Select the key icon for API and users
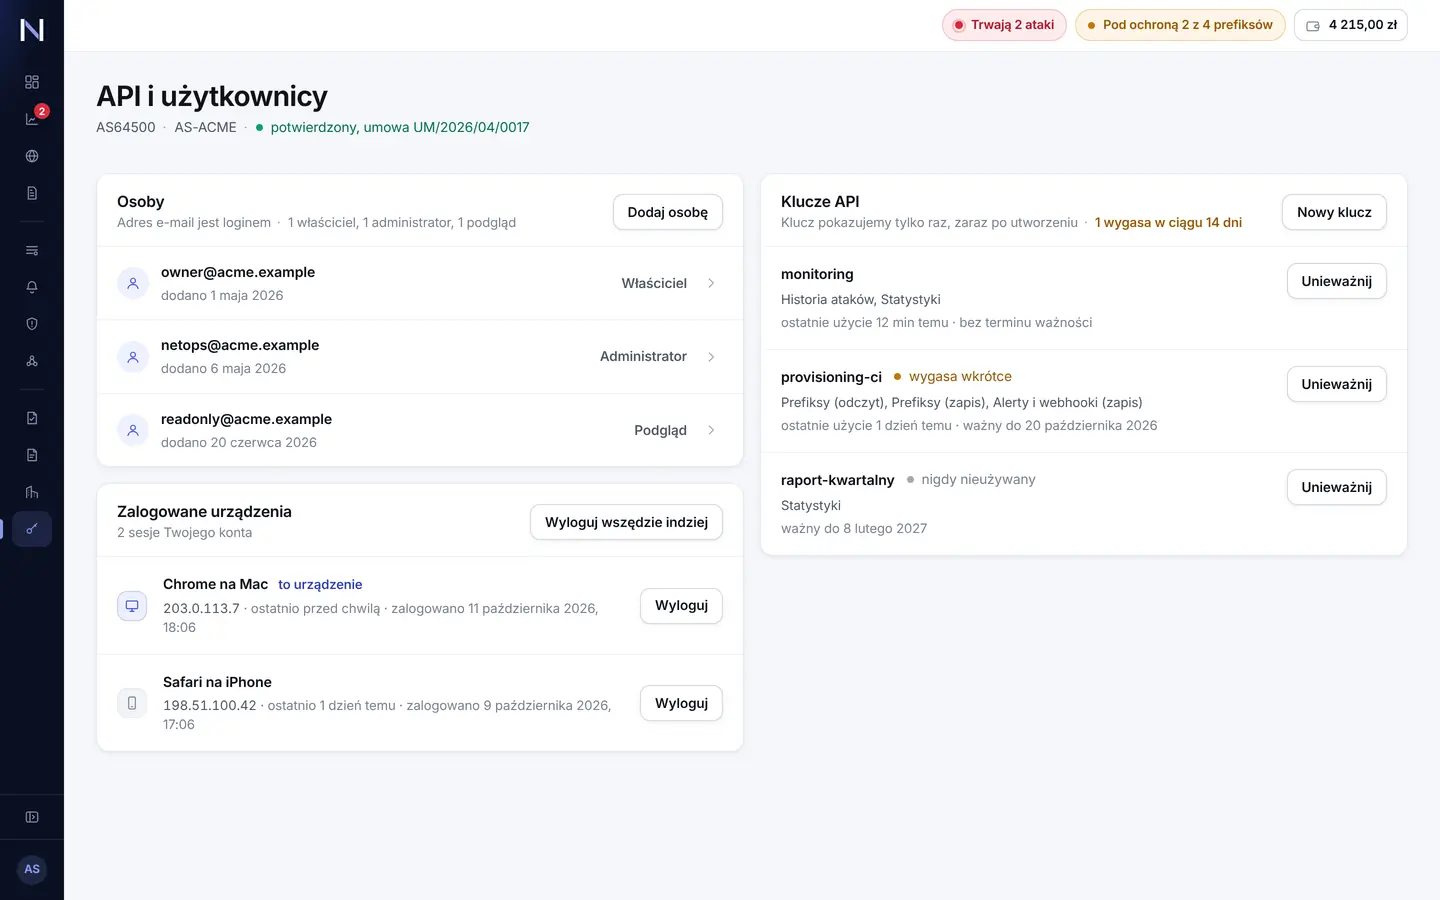The width and height of the screenshot is (1440, 900). [32, 529]
